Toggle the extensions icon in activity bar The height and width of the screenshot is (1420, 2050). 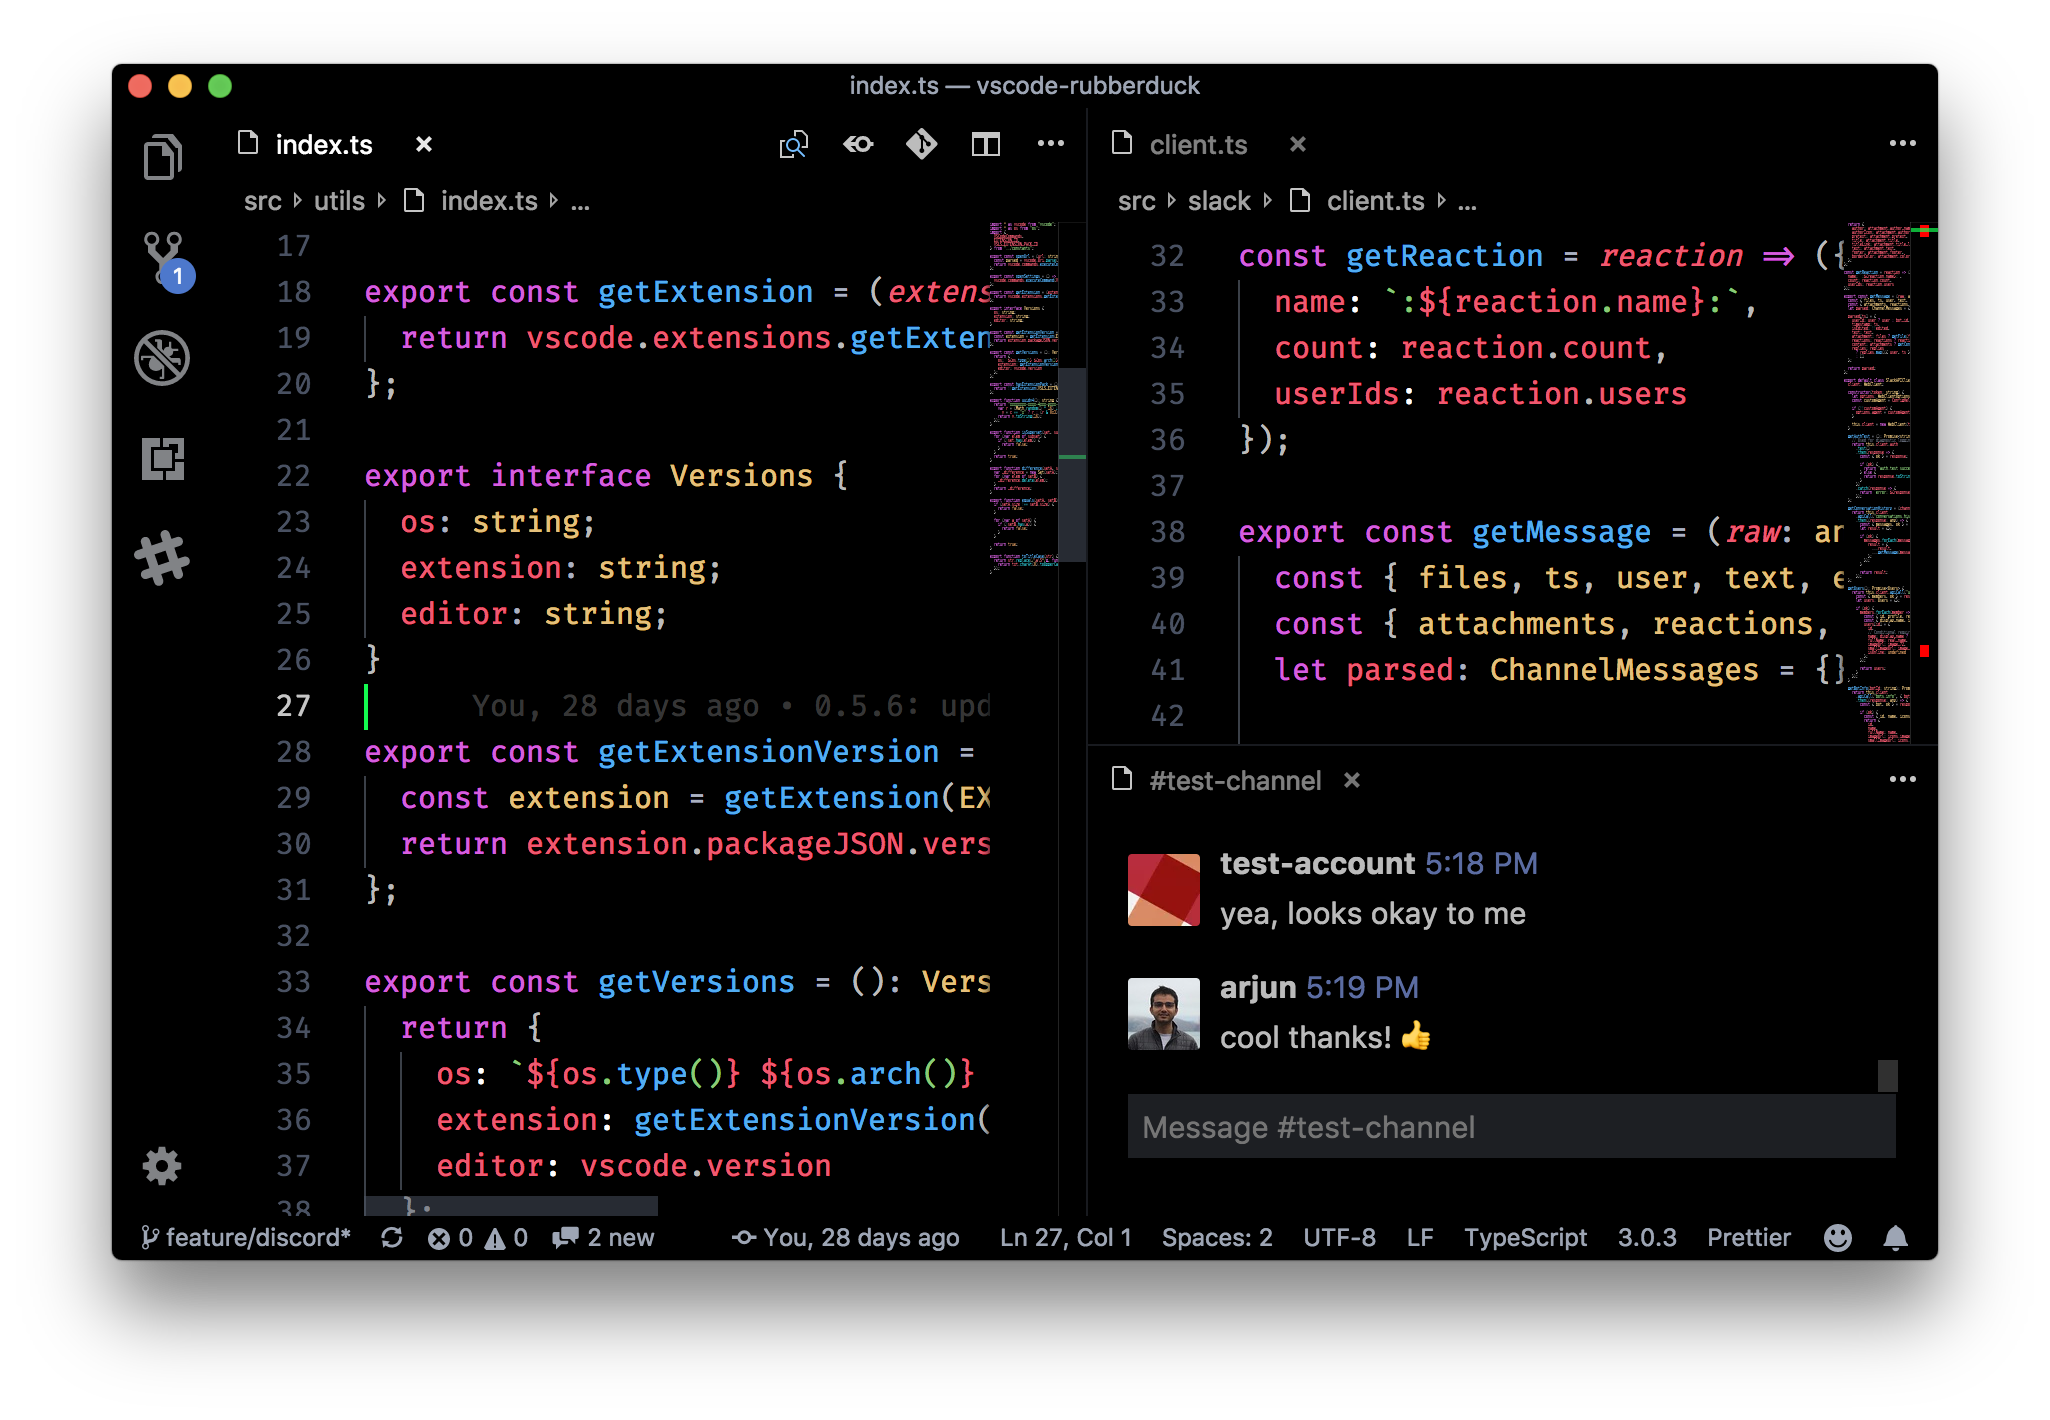point(164,458)
